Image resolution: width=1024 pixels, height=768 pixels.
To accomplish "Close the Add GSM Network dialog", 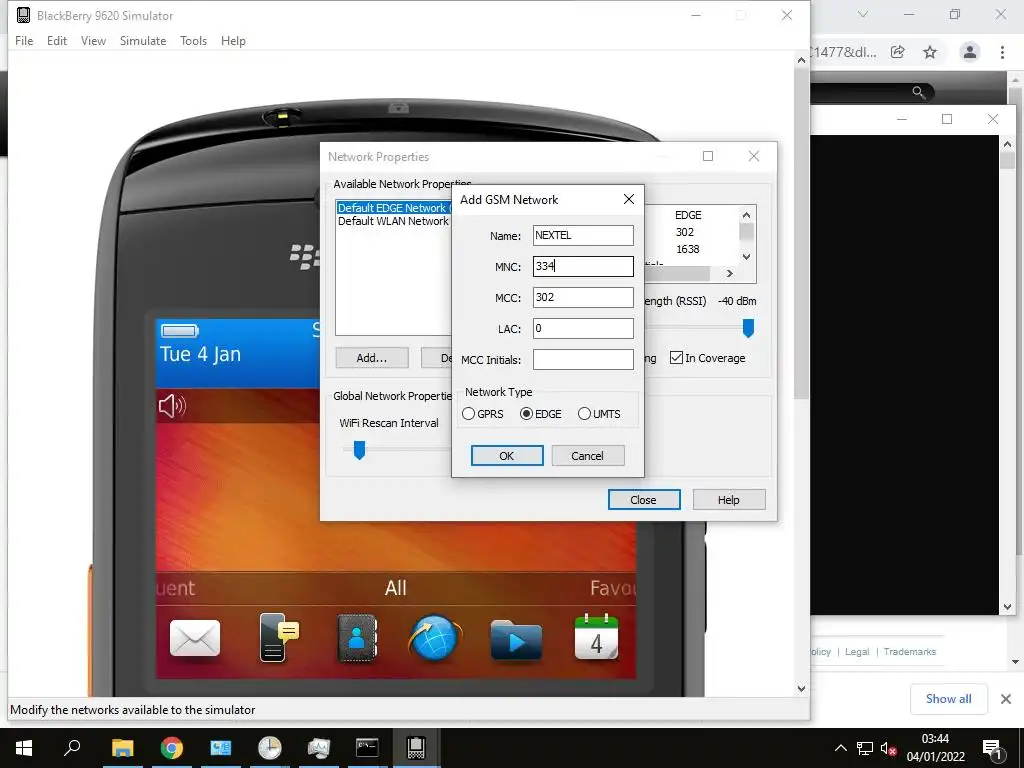I will 629,199.
